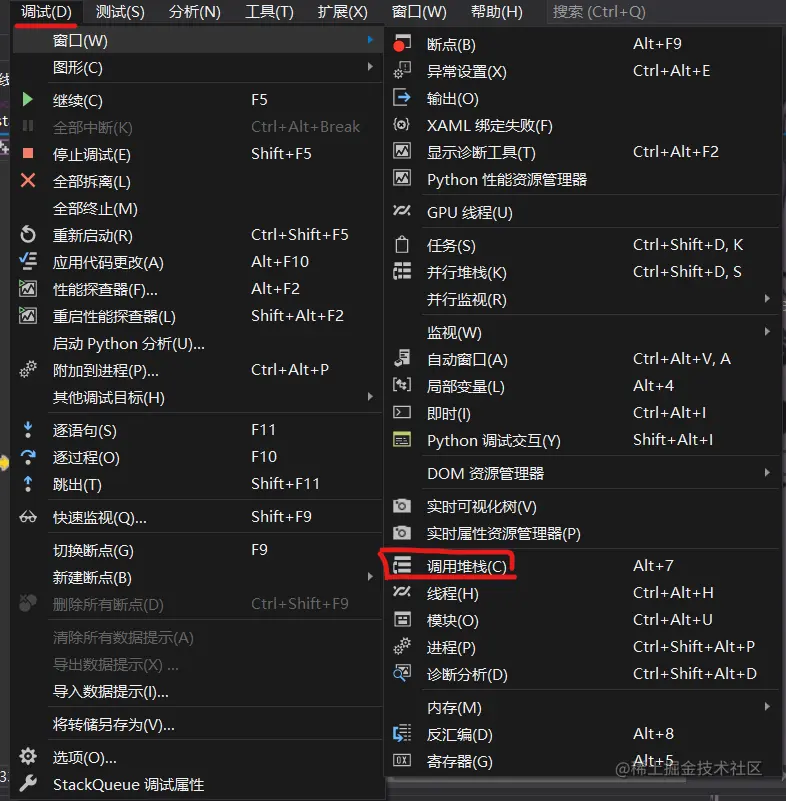Expand Other Debug Targets (其他调试目标) arrow
Viewport: 786px width, 801px height.
point(370,396)
